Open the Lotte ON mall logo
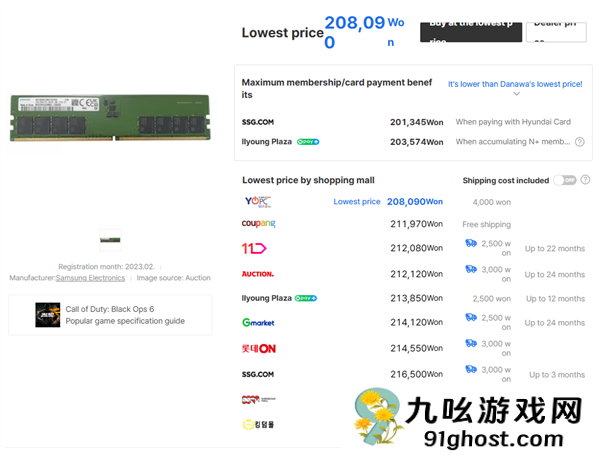Screen dimensions: 600x457 point(259,348)
